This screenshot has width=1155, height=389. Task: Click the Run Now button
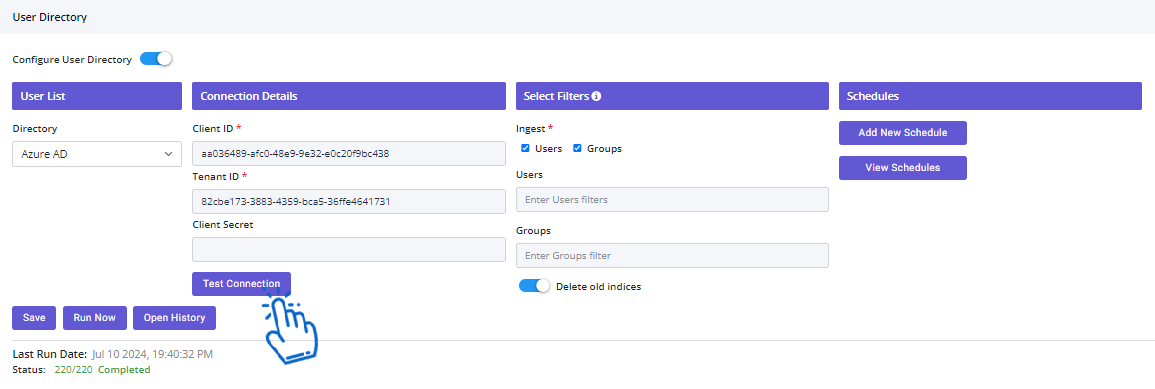(94, 318)
